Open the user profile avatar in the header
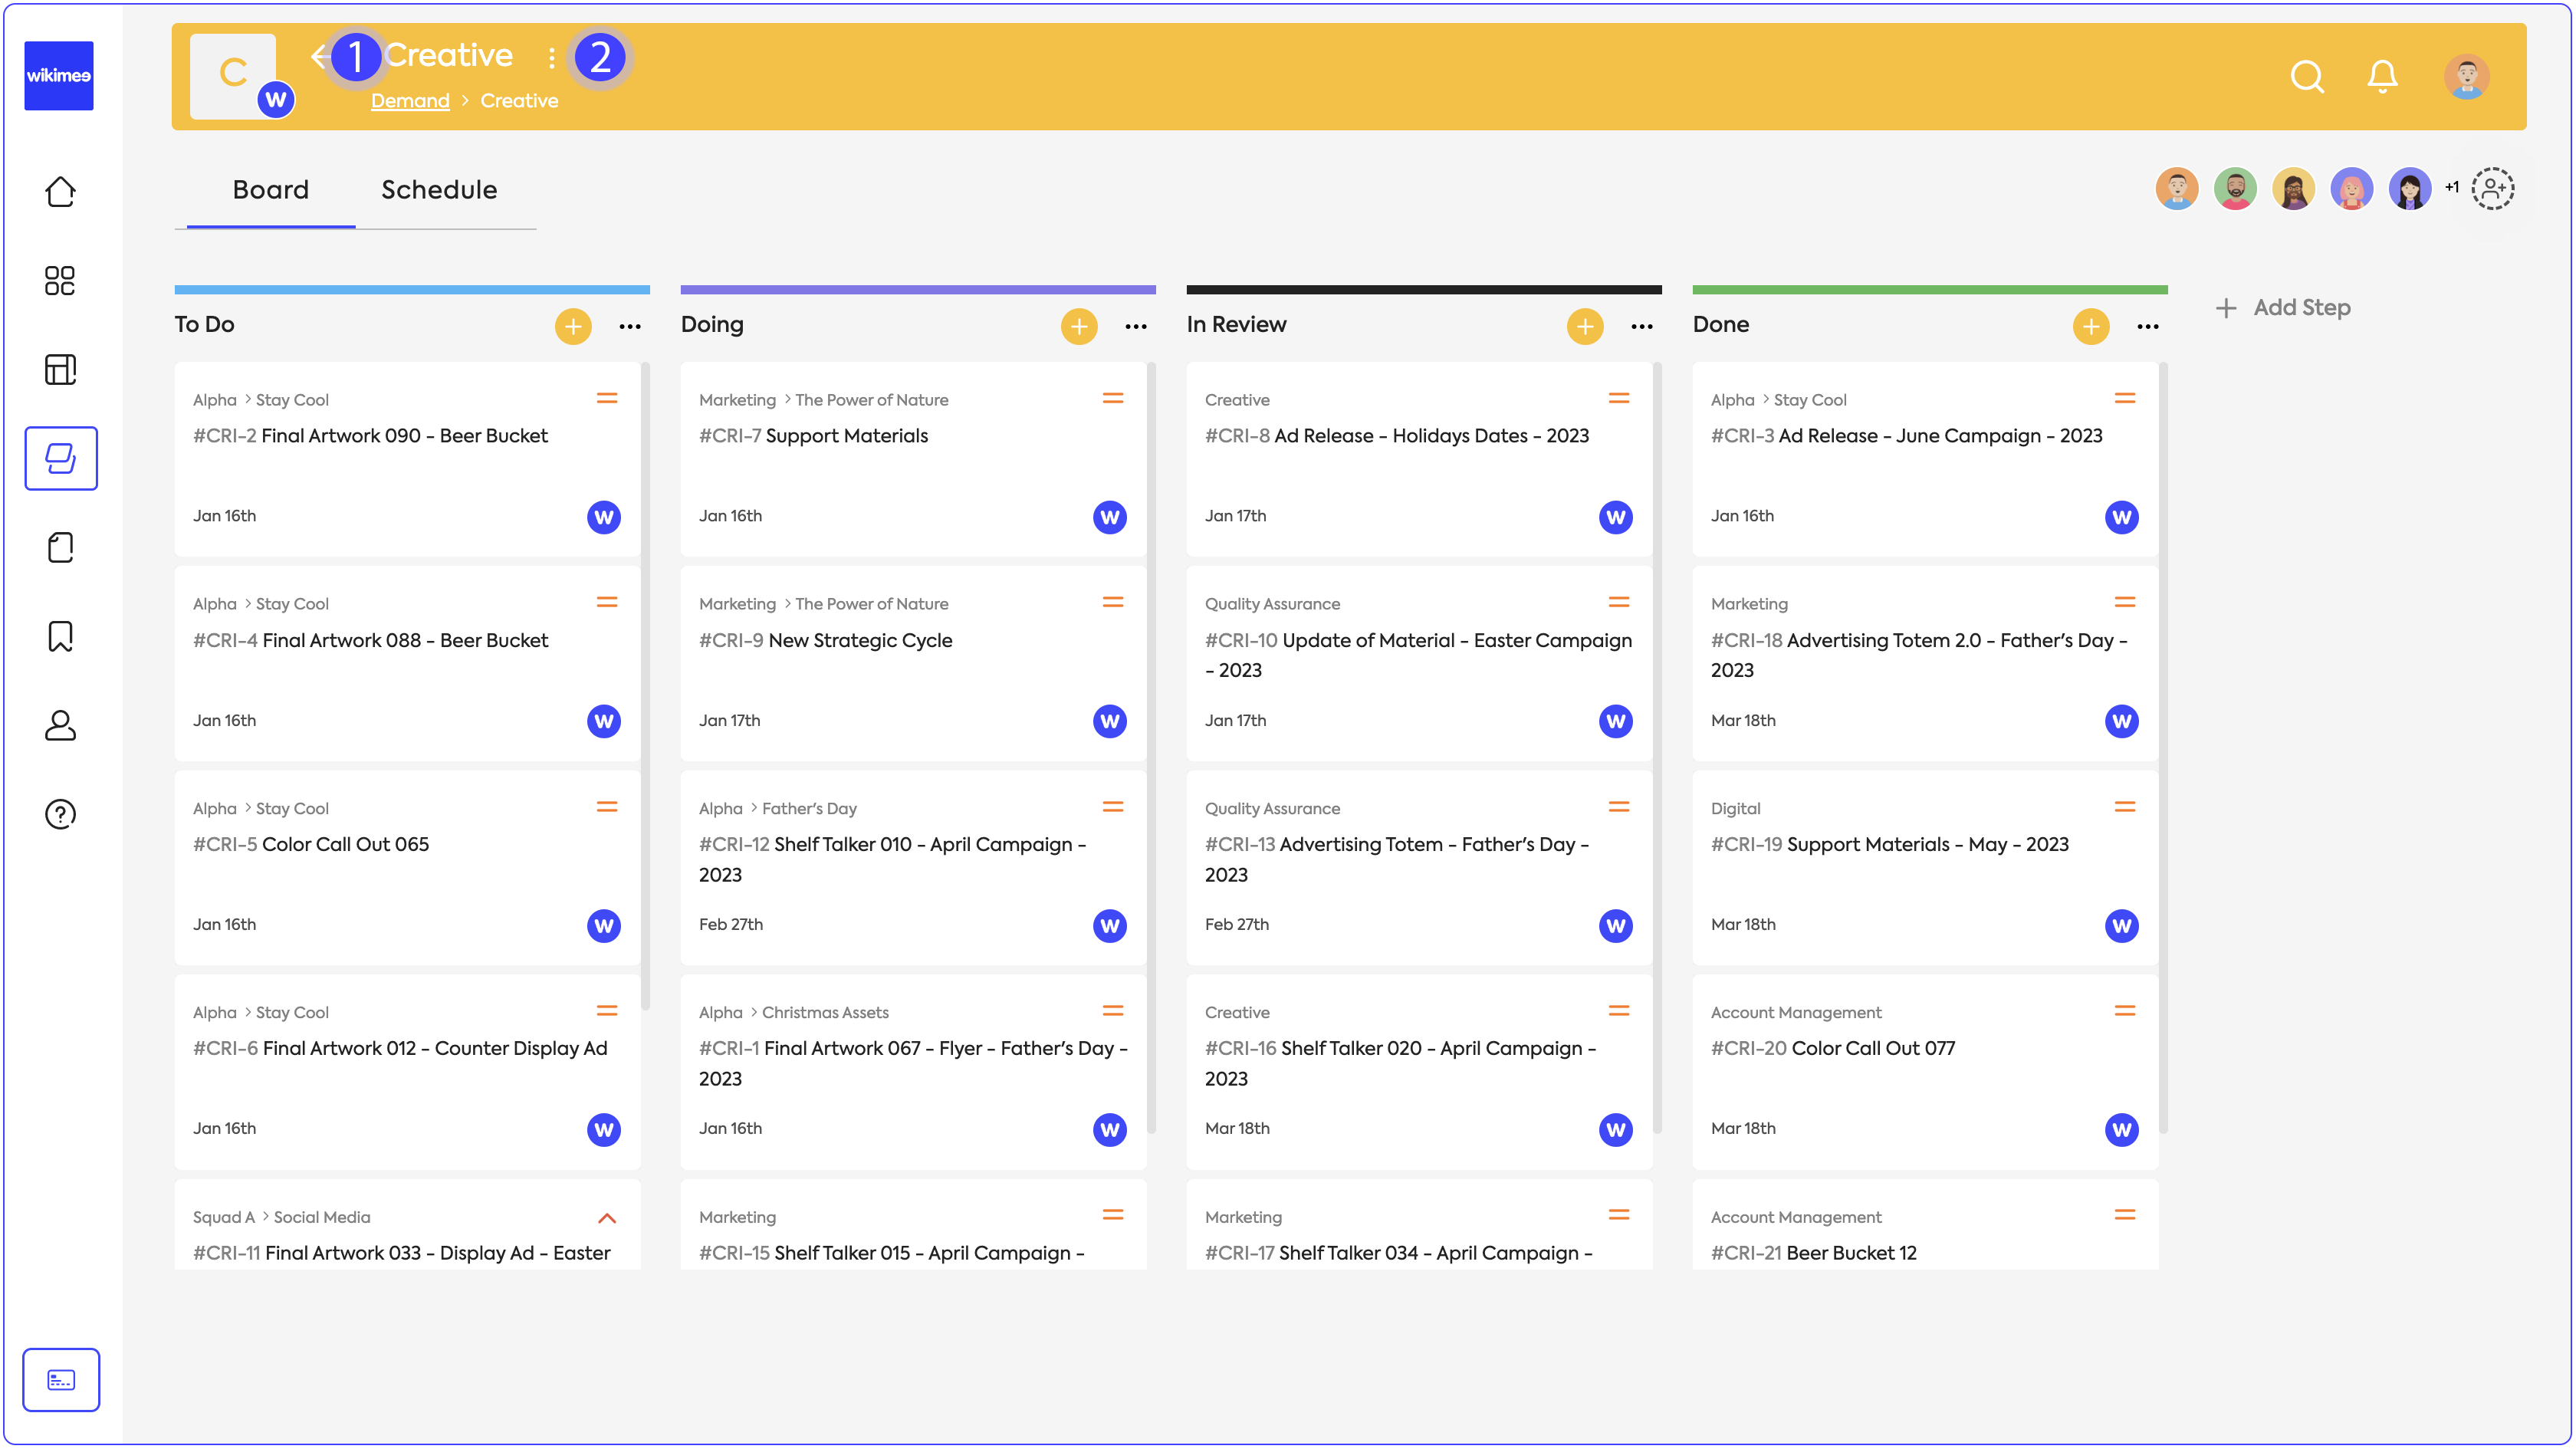Image resolution: width=2576 pixels, height=1449 pixels. pyautogui.click(x=2466, y=77)
